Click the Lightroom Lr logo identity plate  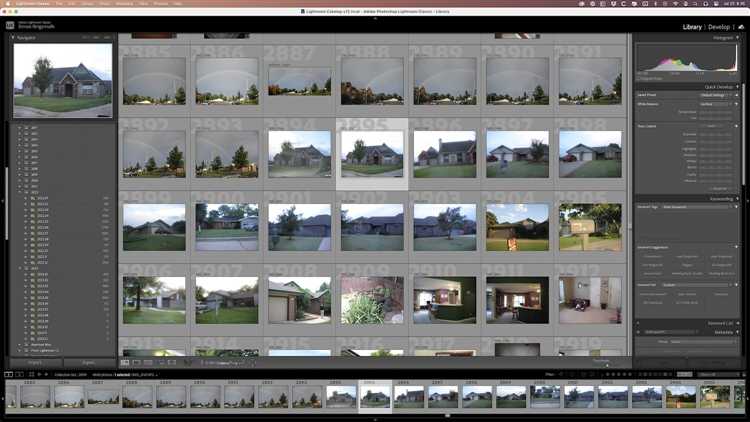(10, 25)
